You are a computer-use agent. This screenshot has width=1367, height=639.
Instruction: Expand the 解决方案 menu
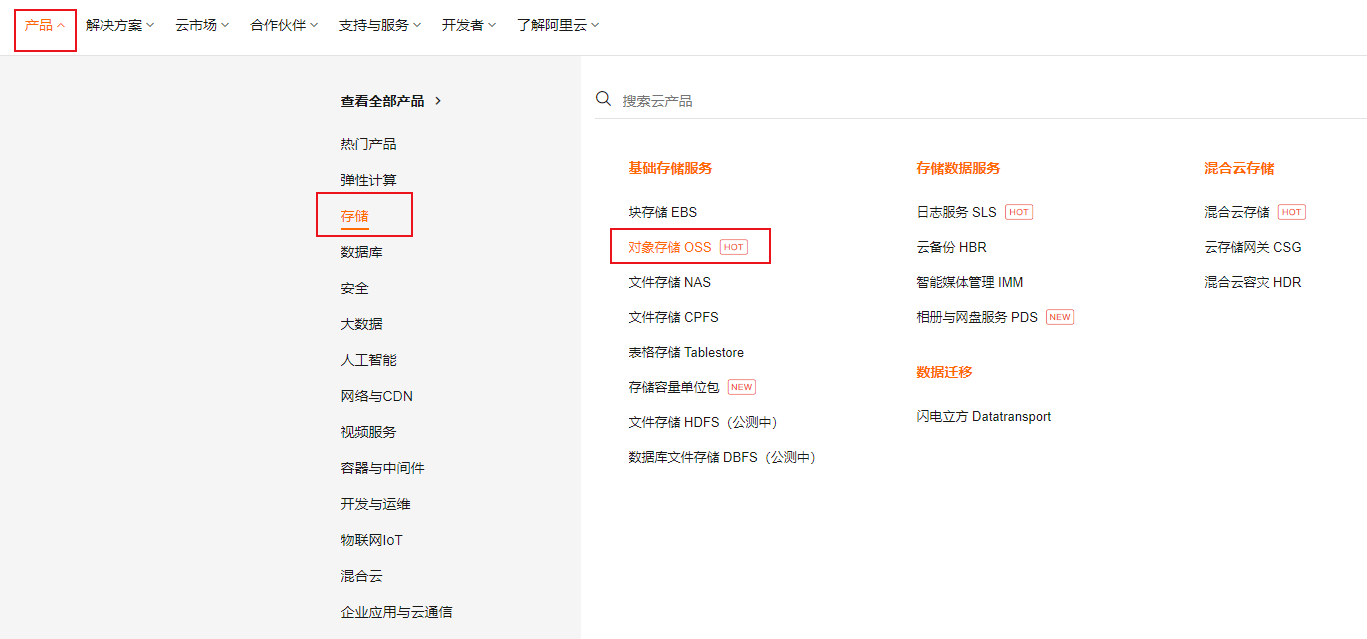tap(120, 25)
